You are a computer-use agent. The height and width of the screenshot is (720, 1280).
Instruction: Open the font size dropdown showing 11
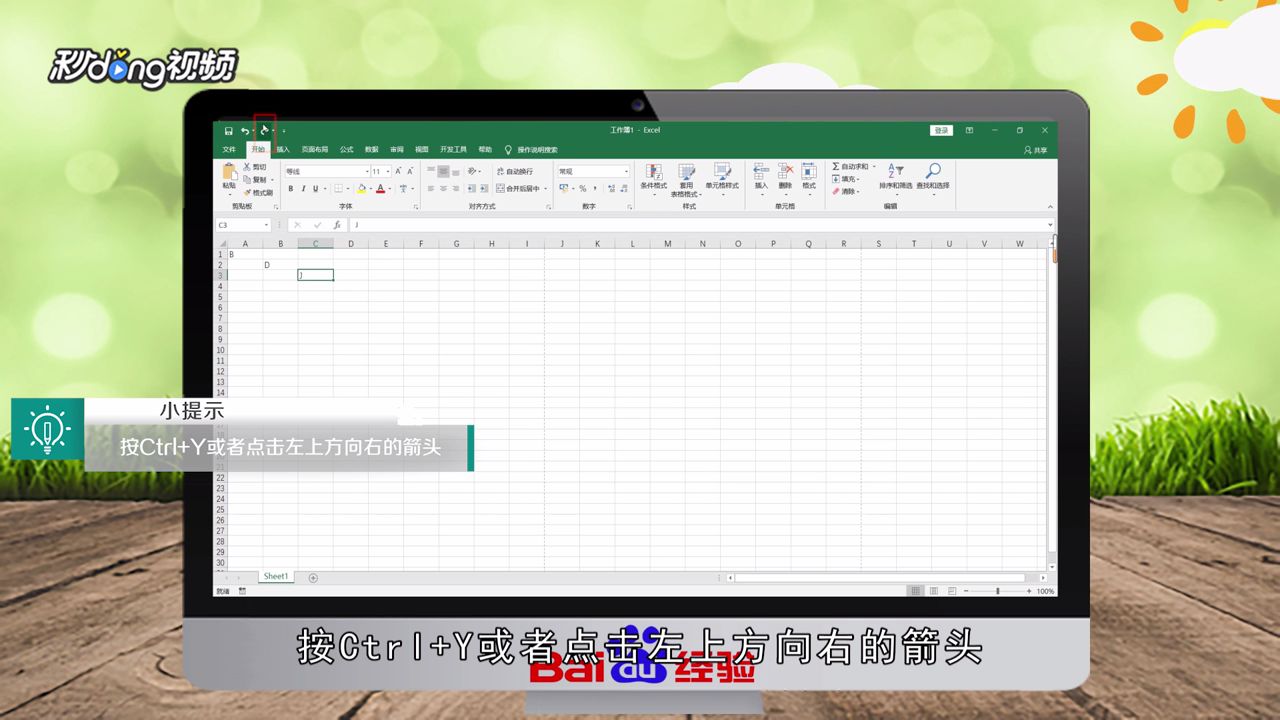388,171
